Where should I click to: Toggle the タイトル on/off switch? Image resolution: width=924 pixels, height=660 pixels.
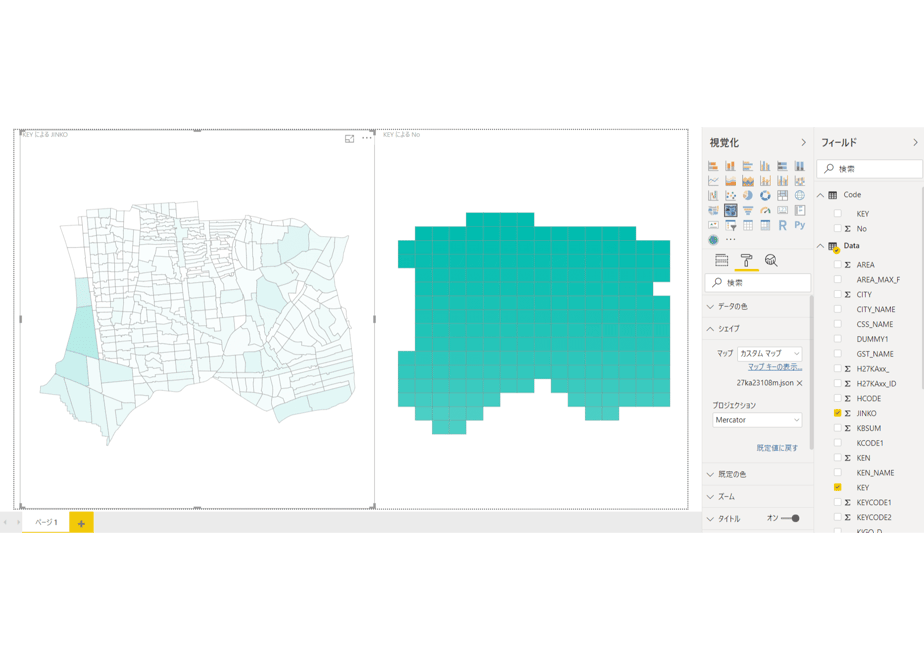tap(790, 519)
